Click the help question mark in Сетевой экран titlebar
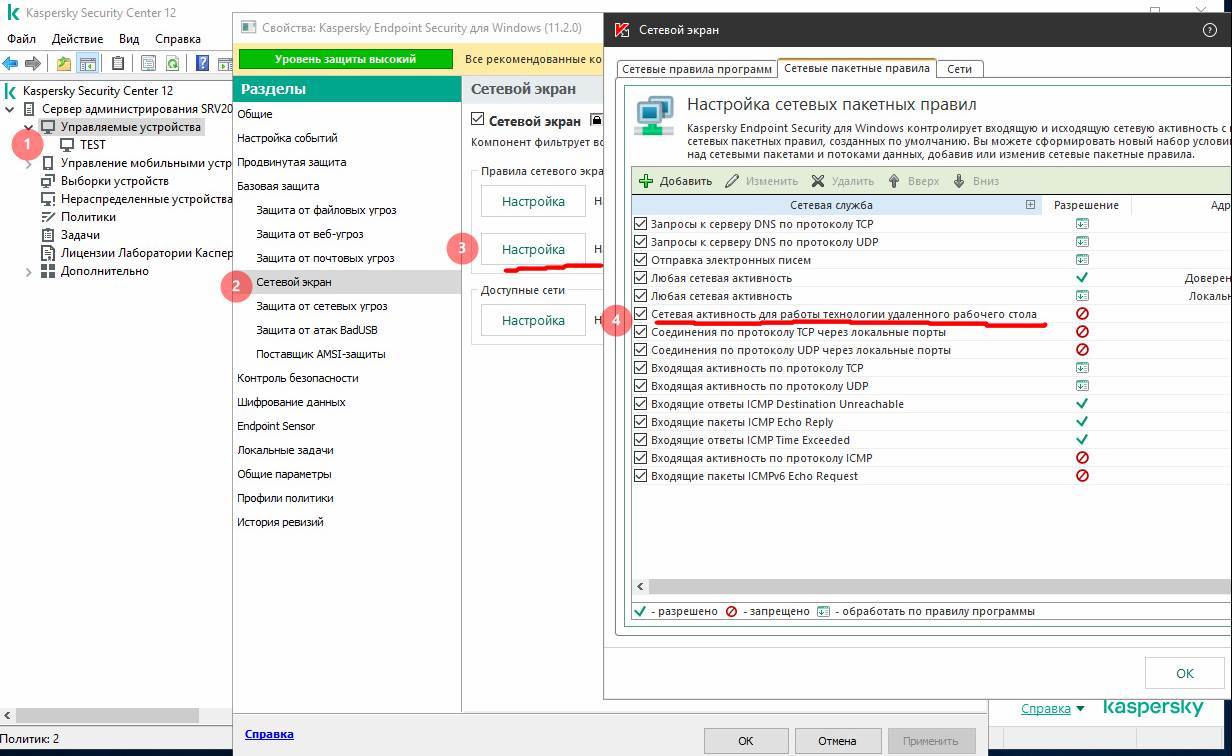 1209,30
